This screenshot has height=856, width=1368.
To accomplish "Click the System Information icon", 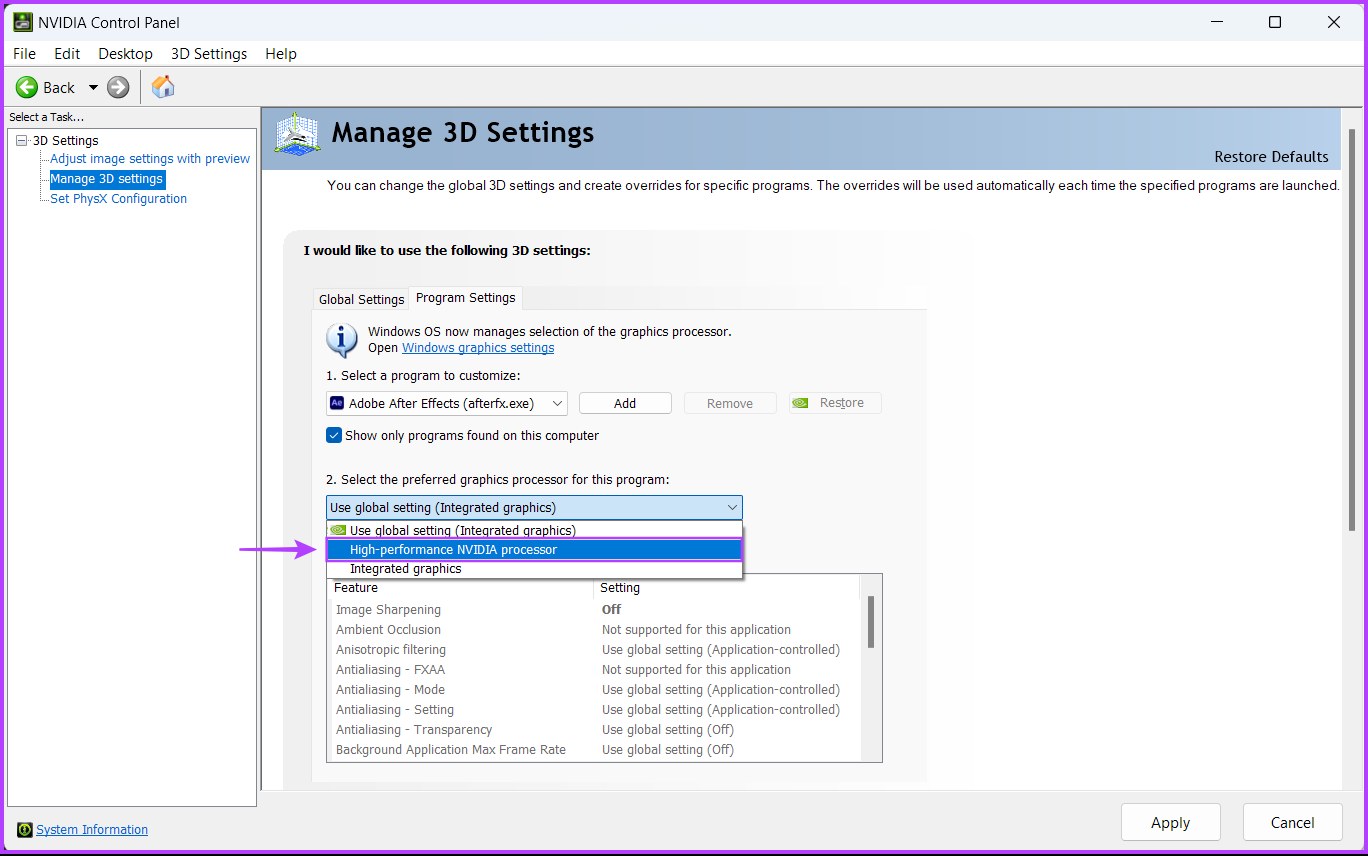I will point(25,830).
